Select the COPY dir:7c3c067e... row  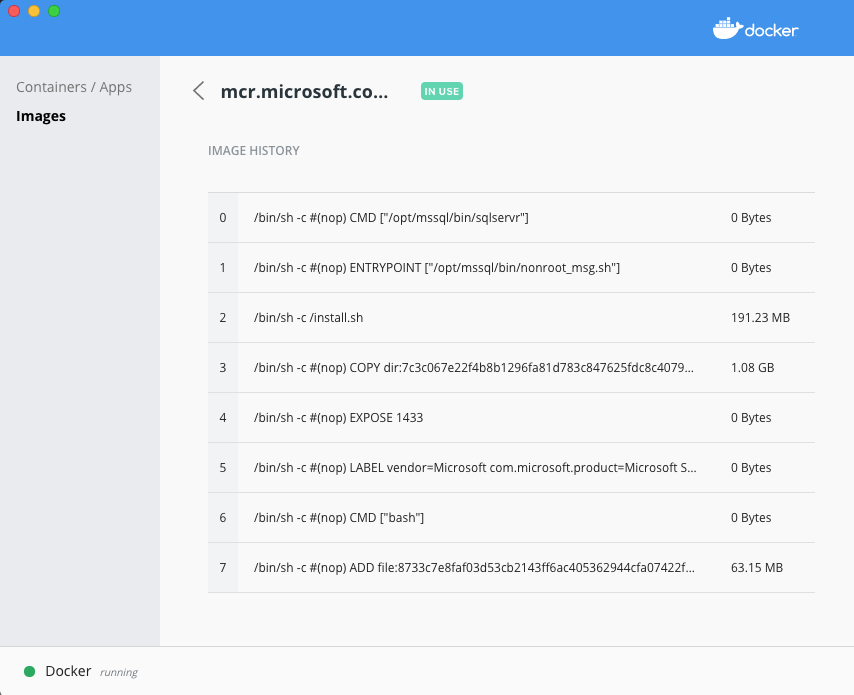point(511,368)
